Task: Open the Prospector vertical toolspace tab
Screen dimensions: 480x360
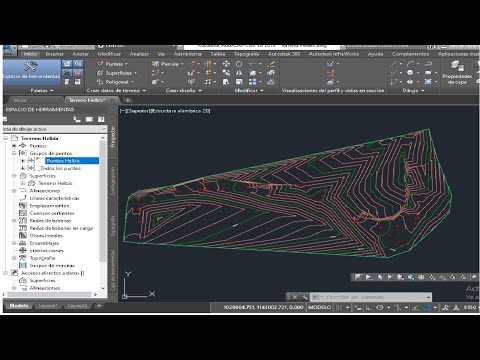Action: (x=113, y=137)
